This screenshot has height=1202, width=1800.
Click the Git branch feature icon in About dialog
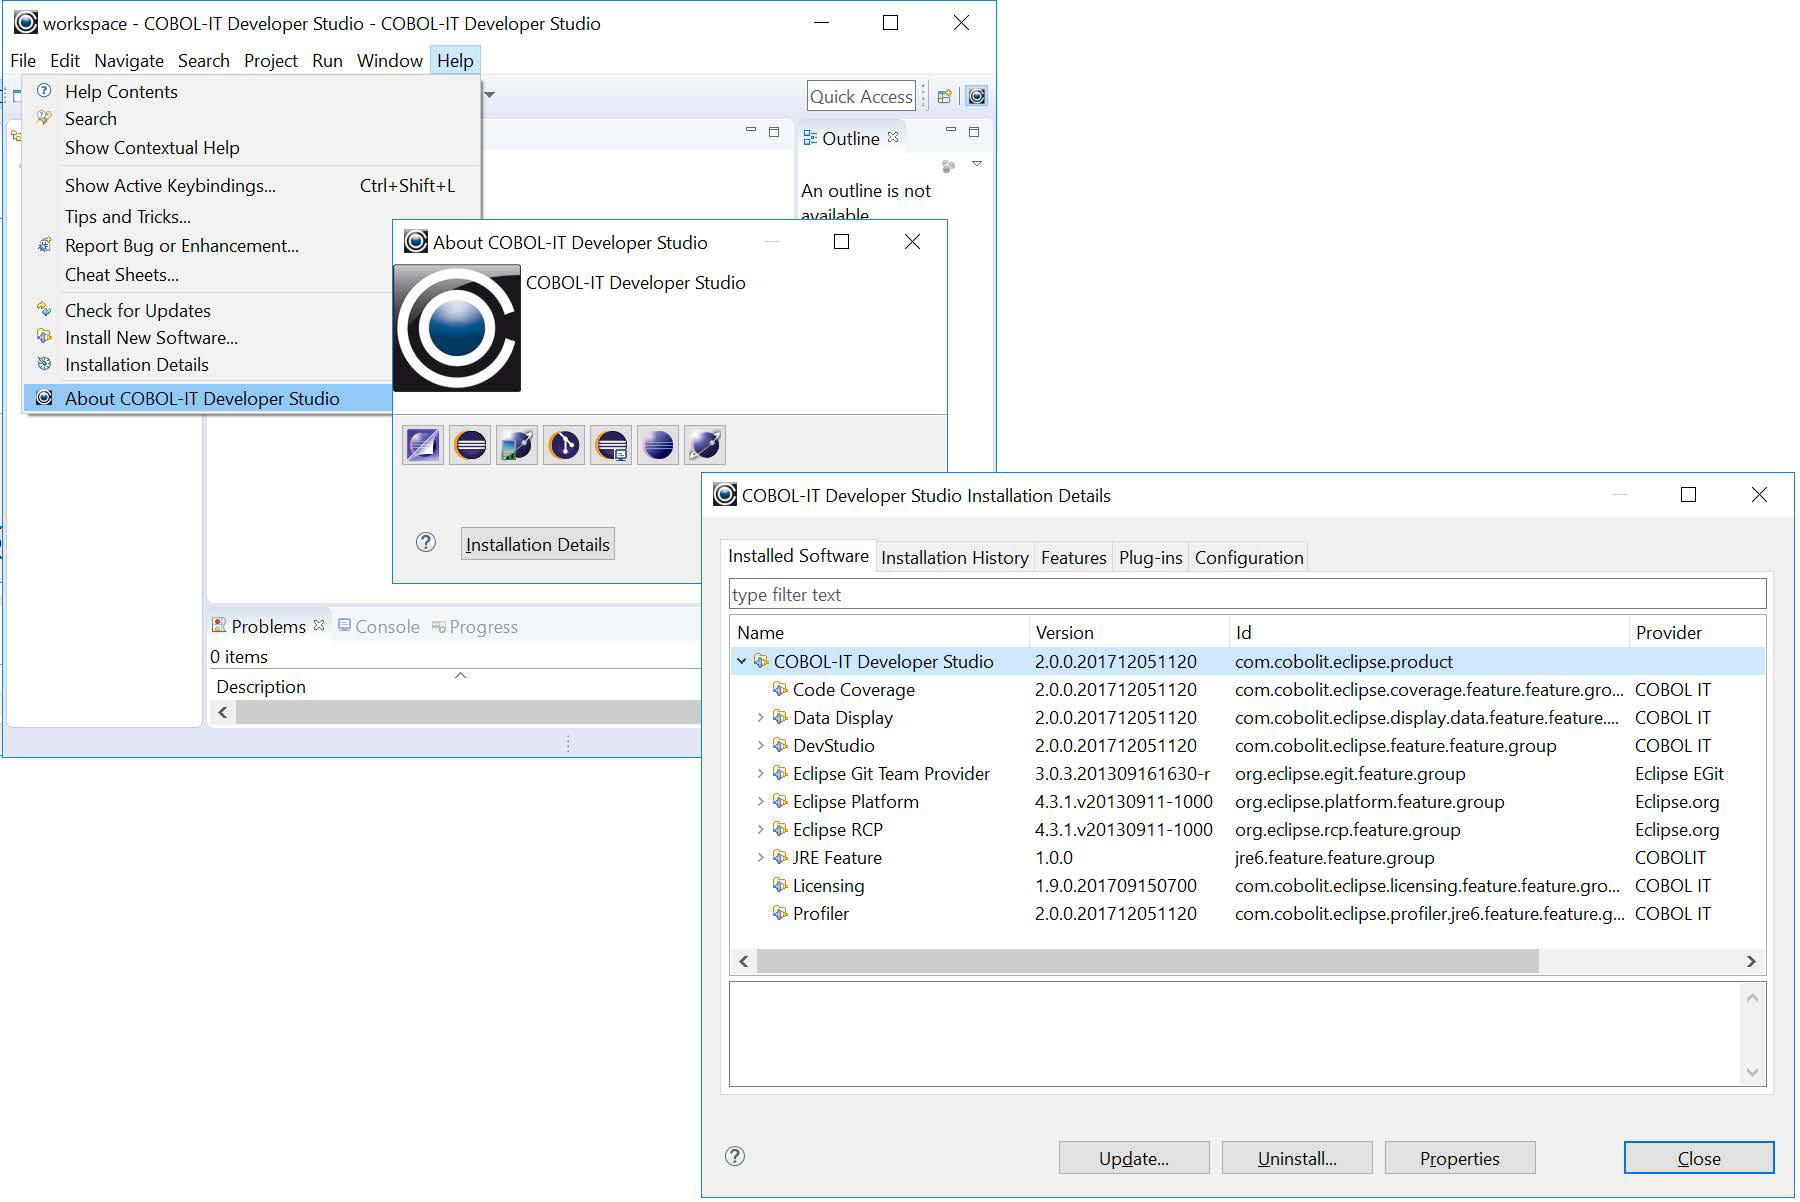(x=564, y=445)
